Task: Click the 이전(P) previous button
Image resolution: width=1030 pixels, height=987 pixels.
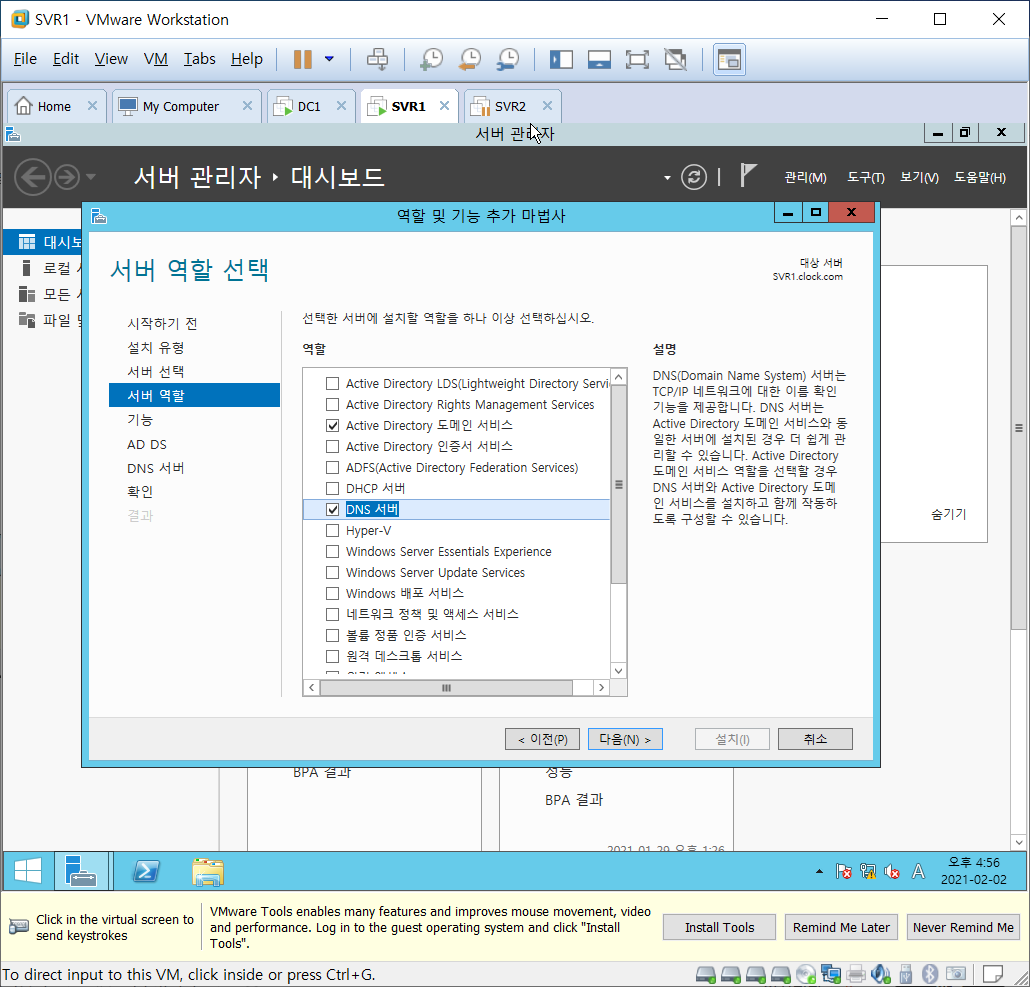Action: pos(542,739)
